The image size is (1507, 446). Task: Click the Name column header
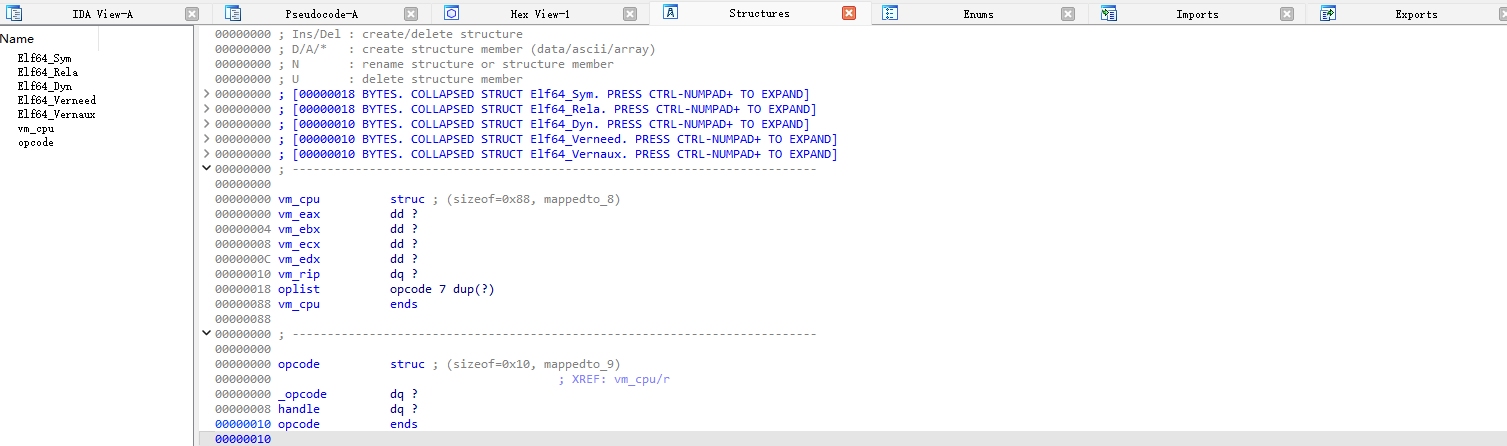[17, 38]
